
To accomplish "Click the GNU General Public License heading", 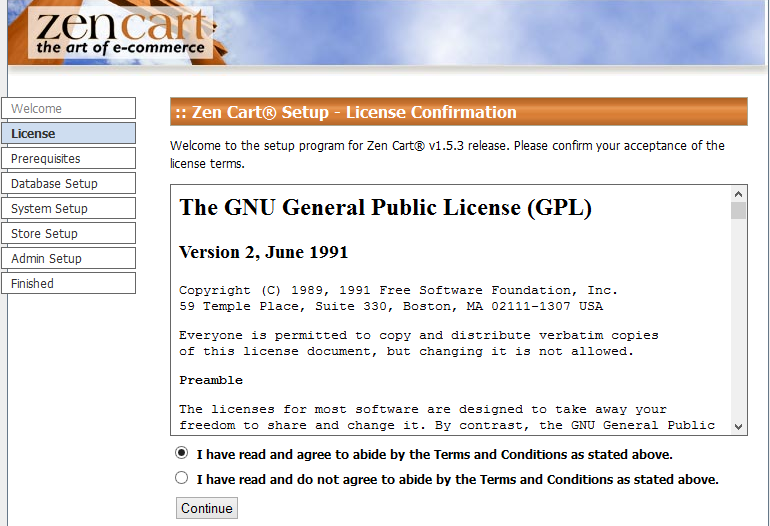I will coord(385,207).
